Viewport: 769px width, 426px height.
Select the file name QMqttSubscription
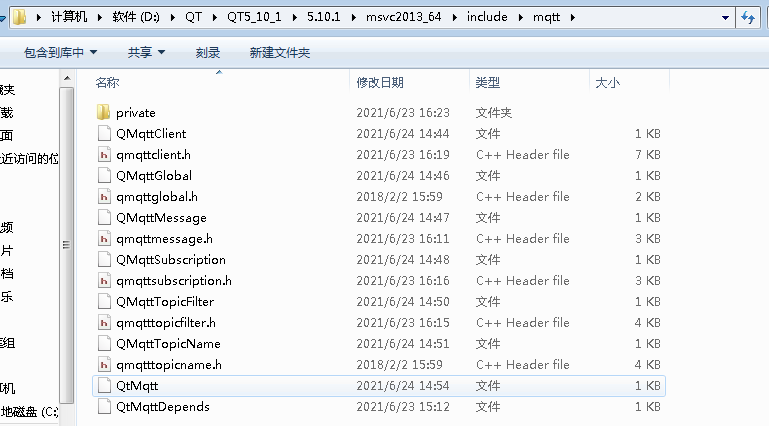coord(171,260)
